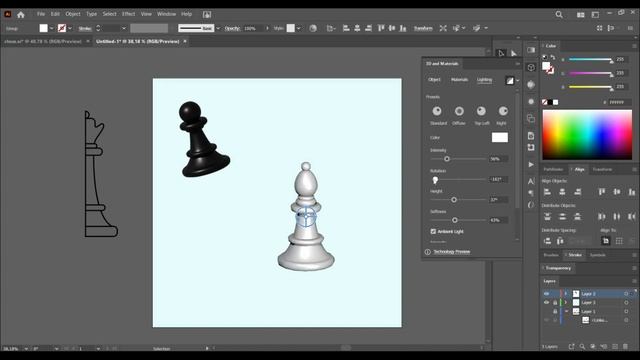The height and width of the screenshot is (360, 640).
Task: Click horizontal distribute left icon
Action: pyautogui.click(x=602, y=217)
